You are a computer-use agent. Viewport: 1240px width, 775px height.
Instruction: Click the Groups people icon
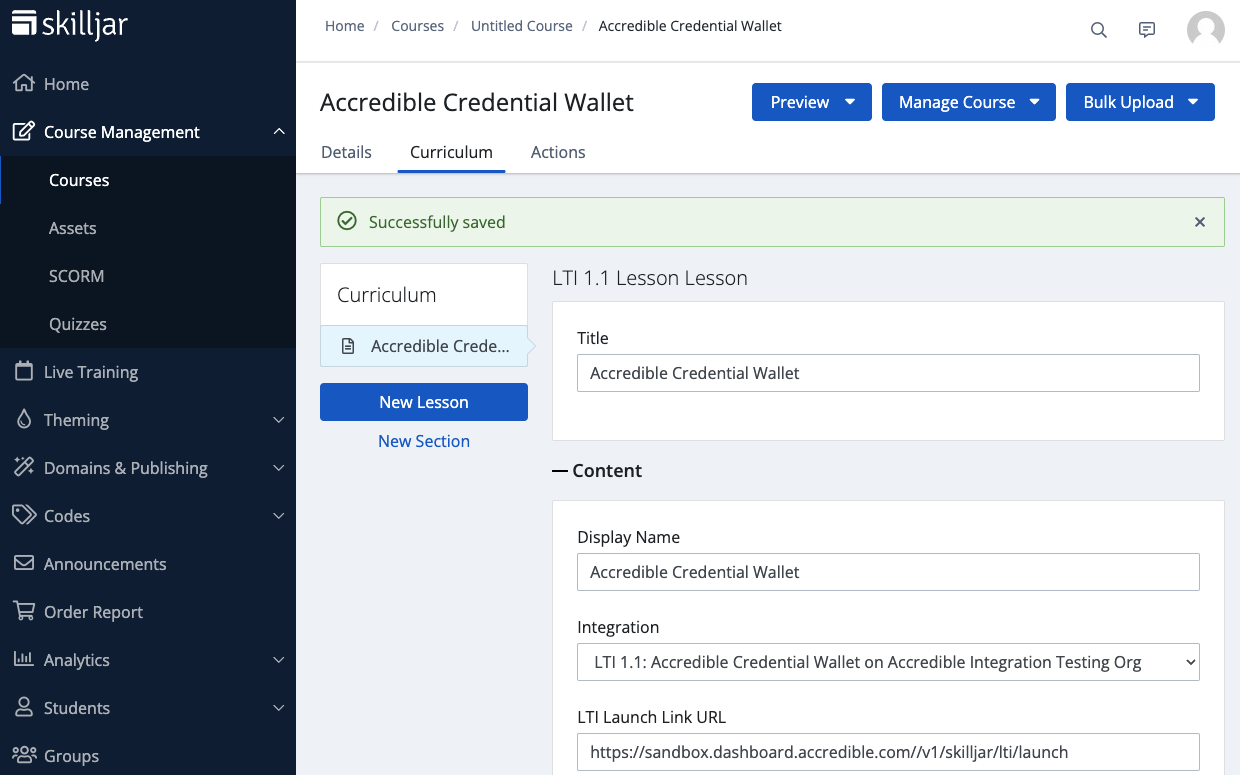click(x=24, y=756)
